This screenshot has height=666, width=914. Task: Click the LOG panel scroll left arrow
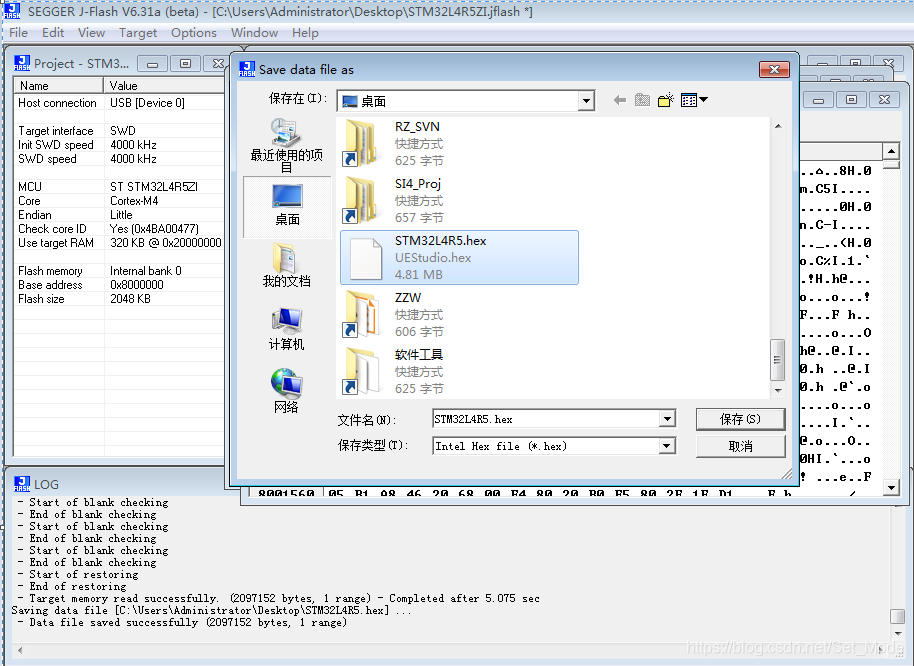coord(20,650)
